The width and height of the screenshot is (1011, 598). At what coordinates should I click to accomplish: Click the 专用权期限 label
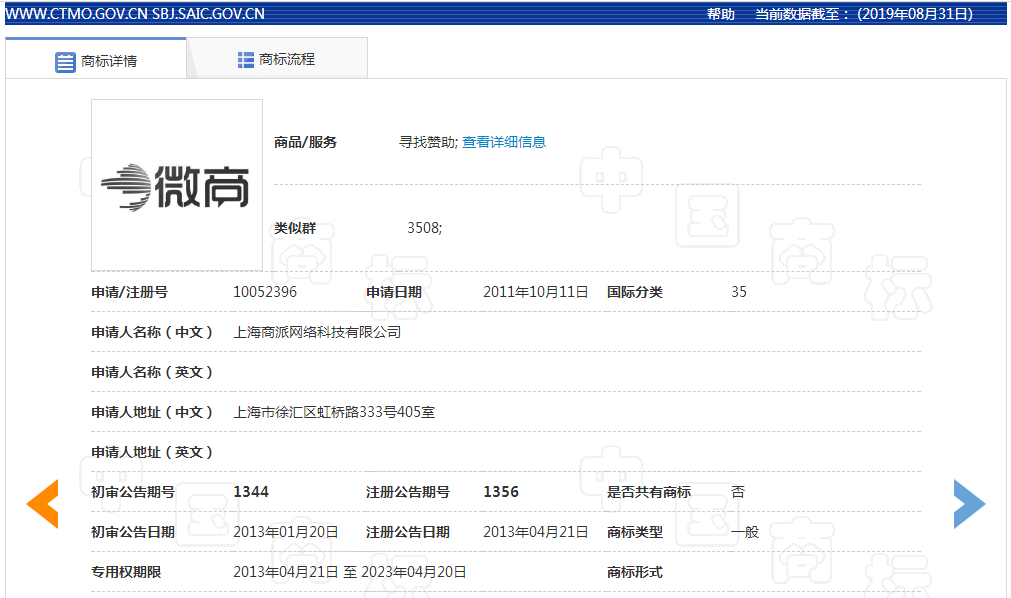[126, 572]
